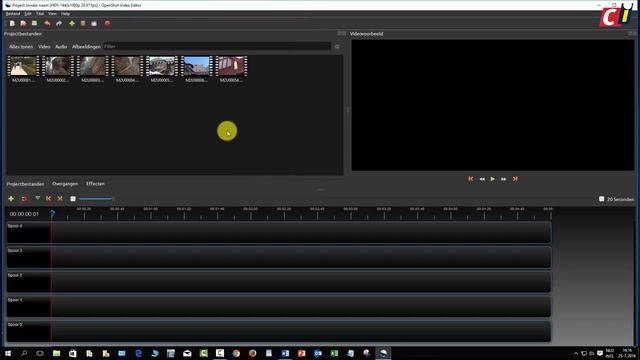Open the Bestand menu
Image resolution: width=640 pixels, height=360 pixels.
click(x=13, y=14)
